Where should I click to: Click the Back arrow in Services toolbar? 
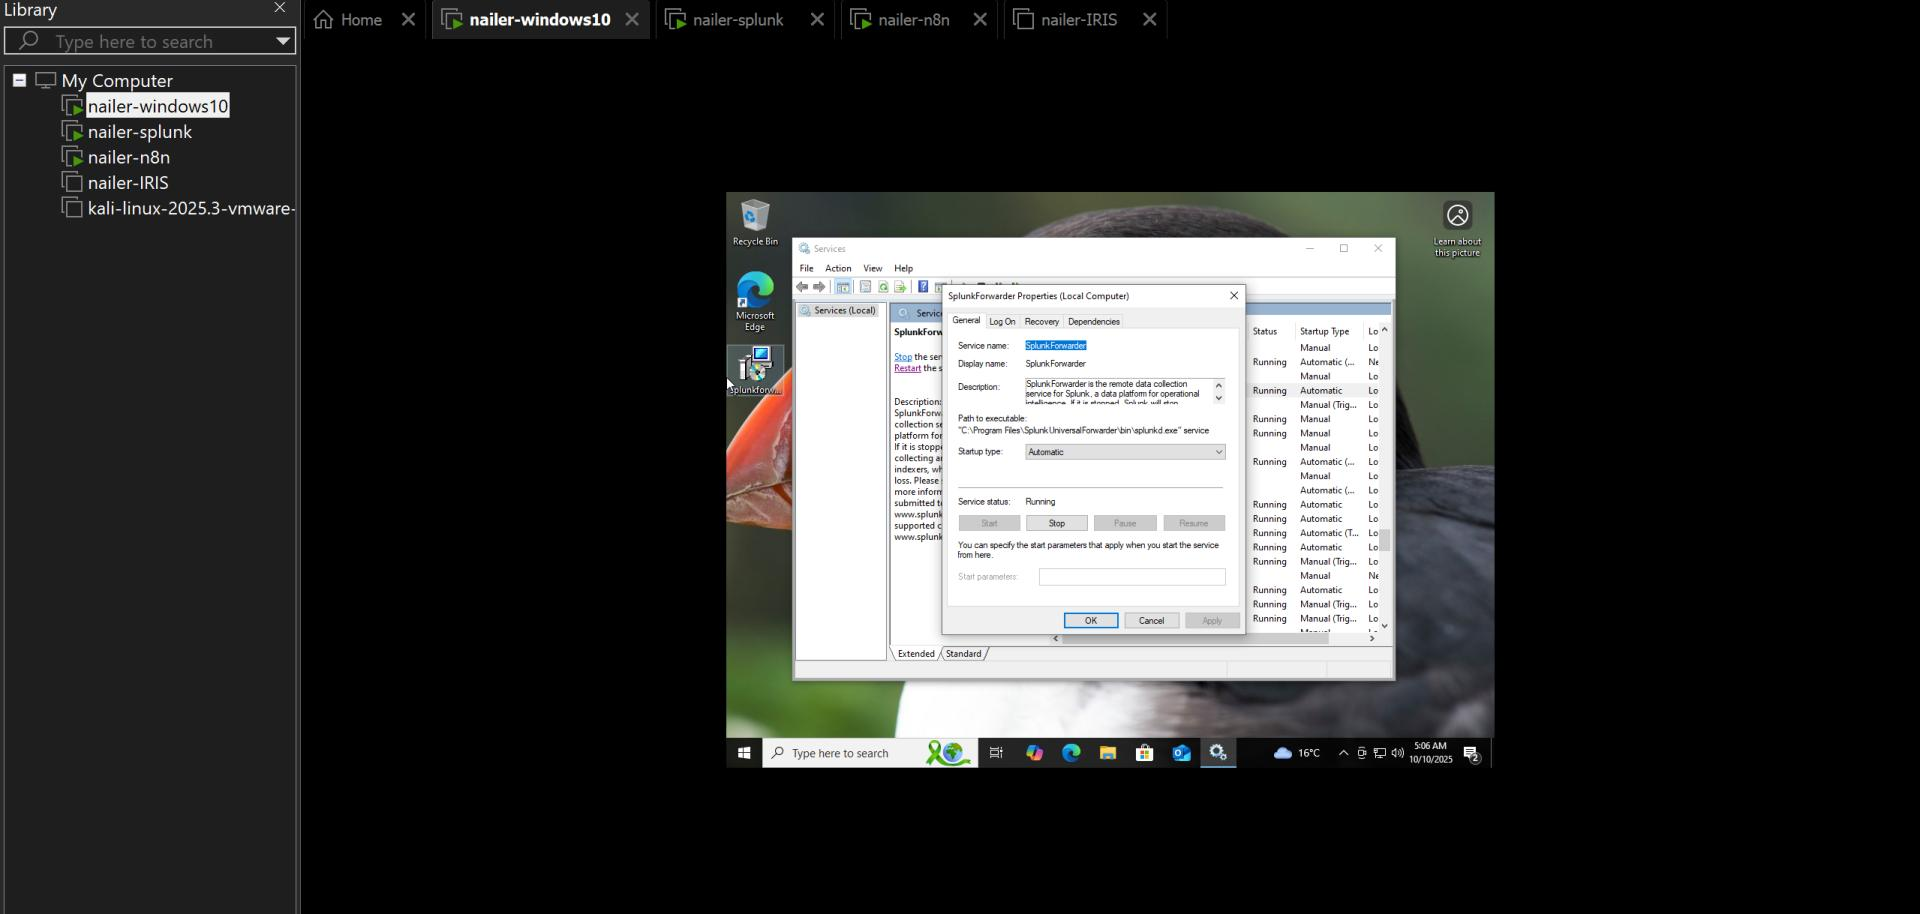point(802,287)
